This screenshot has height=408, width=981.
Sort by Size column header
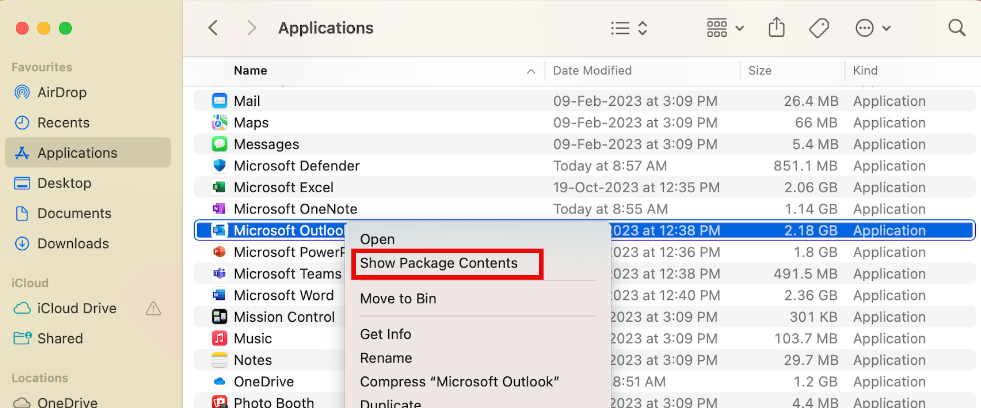[760, 71]
